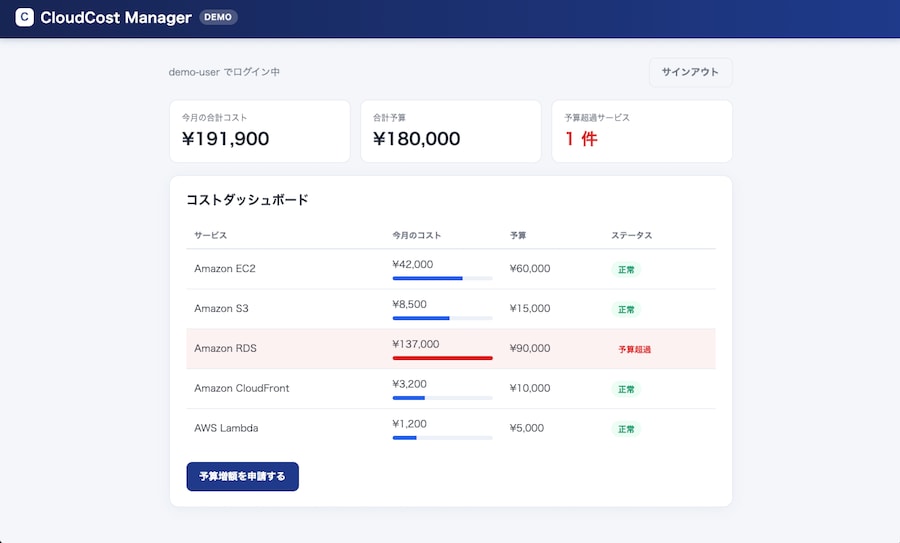Click the 合計予算 ¥180,000 card
Image resolution: width=900 pixels, height=543 pixels.
coord(451,131)
